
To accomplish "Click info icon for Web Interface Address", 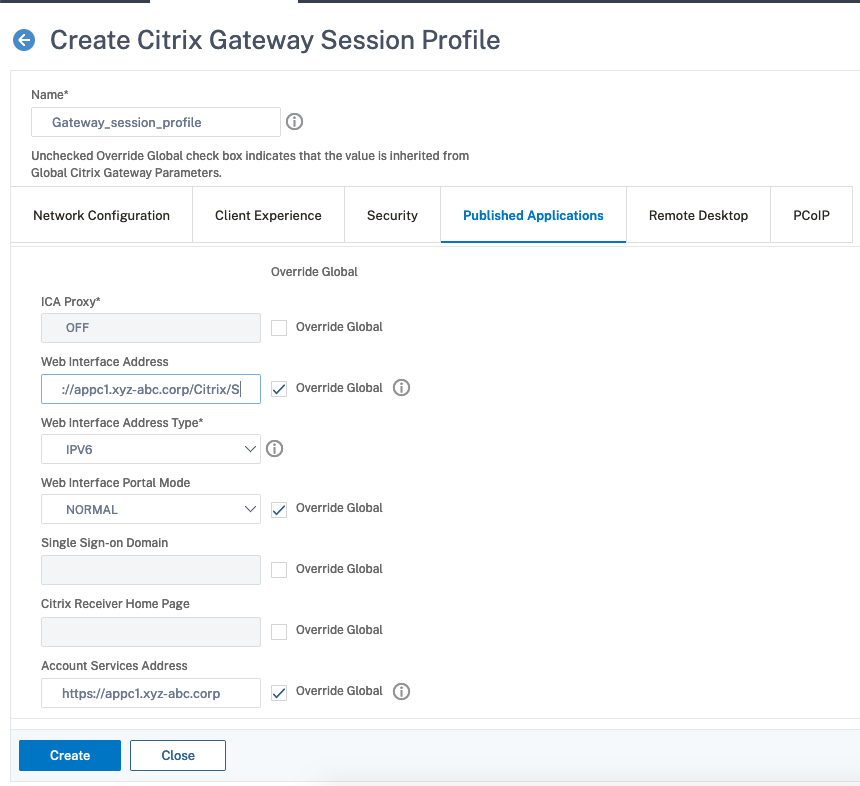I will point(401,388).
